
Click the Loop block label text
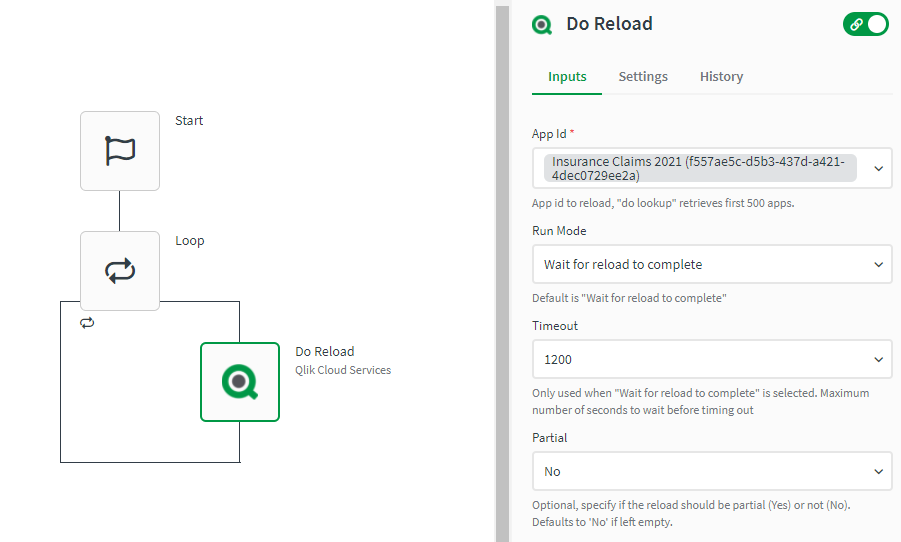[190, 241]
